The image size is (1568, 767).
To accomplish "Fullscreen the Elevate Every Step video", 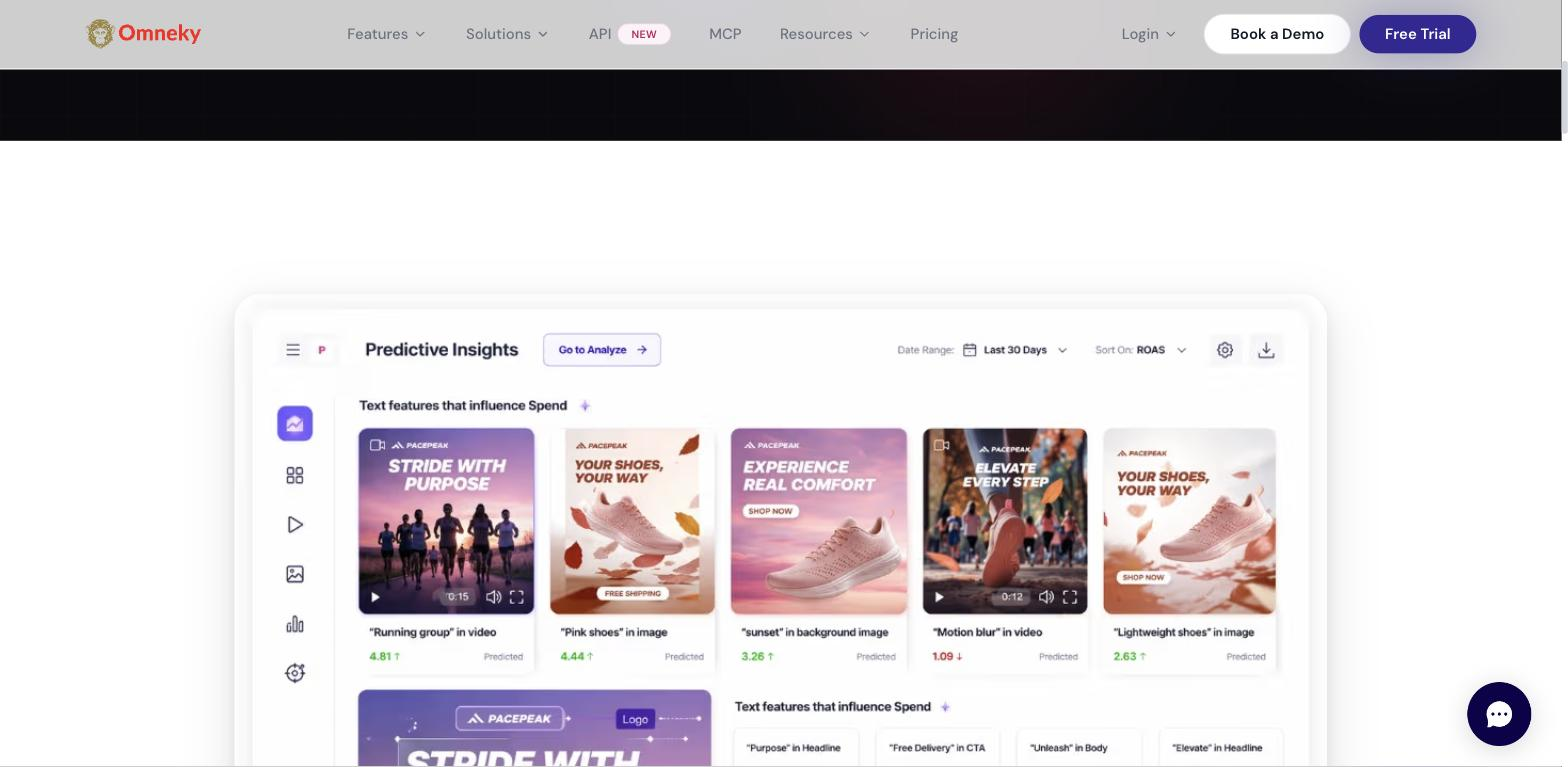I will [1070, 598].
